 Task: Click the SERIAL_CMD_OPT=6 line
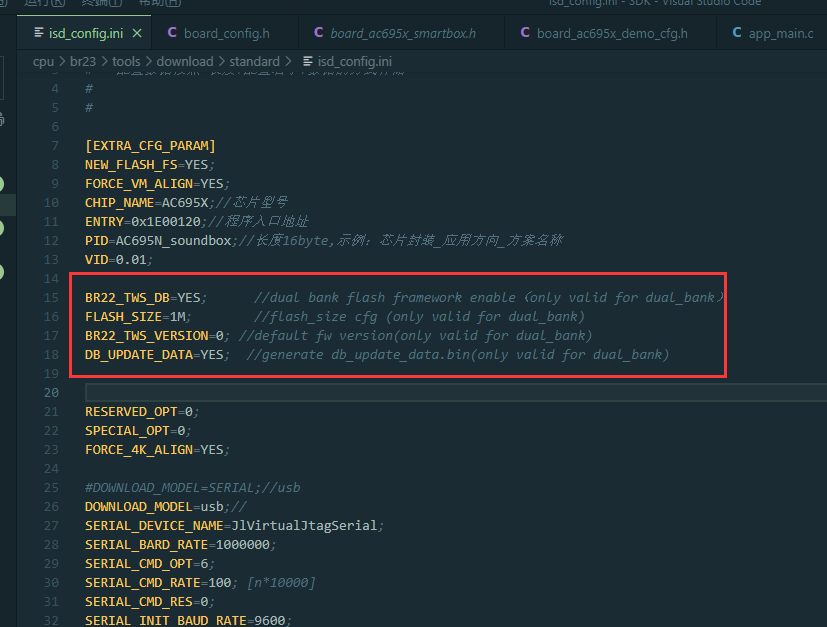tap(150, 563)
